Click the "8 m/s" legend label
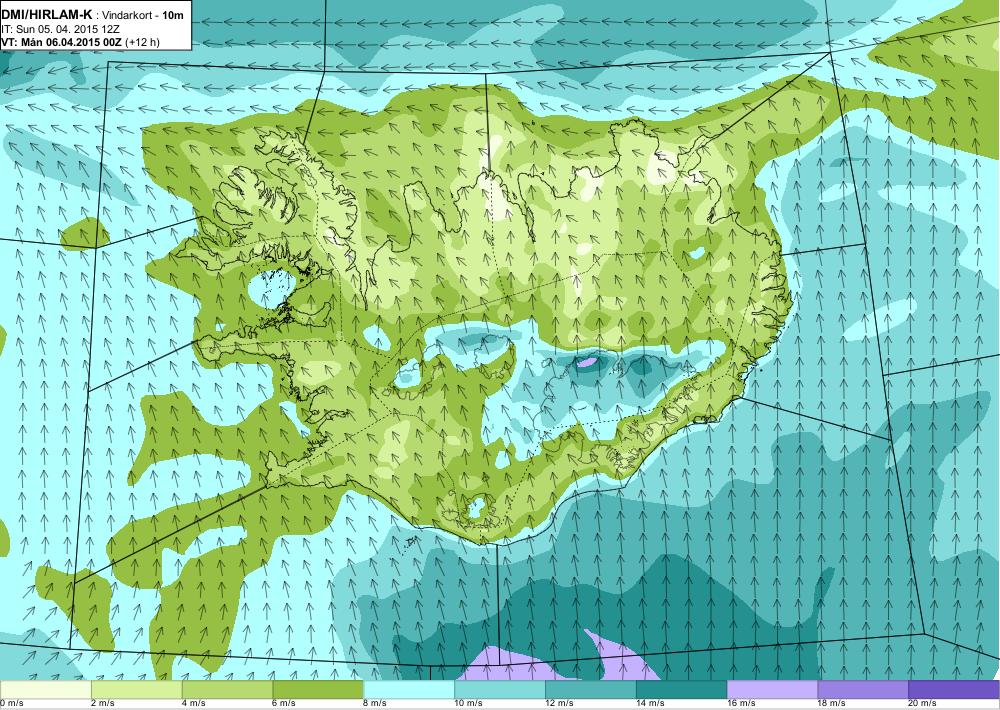The width and height of the screenshot is (1000, 710). click(376, 704)
